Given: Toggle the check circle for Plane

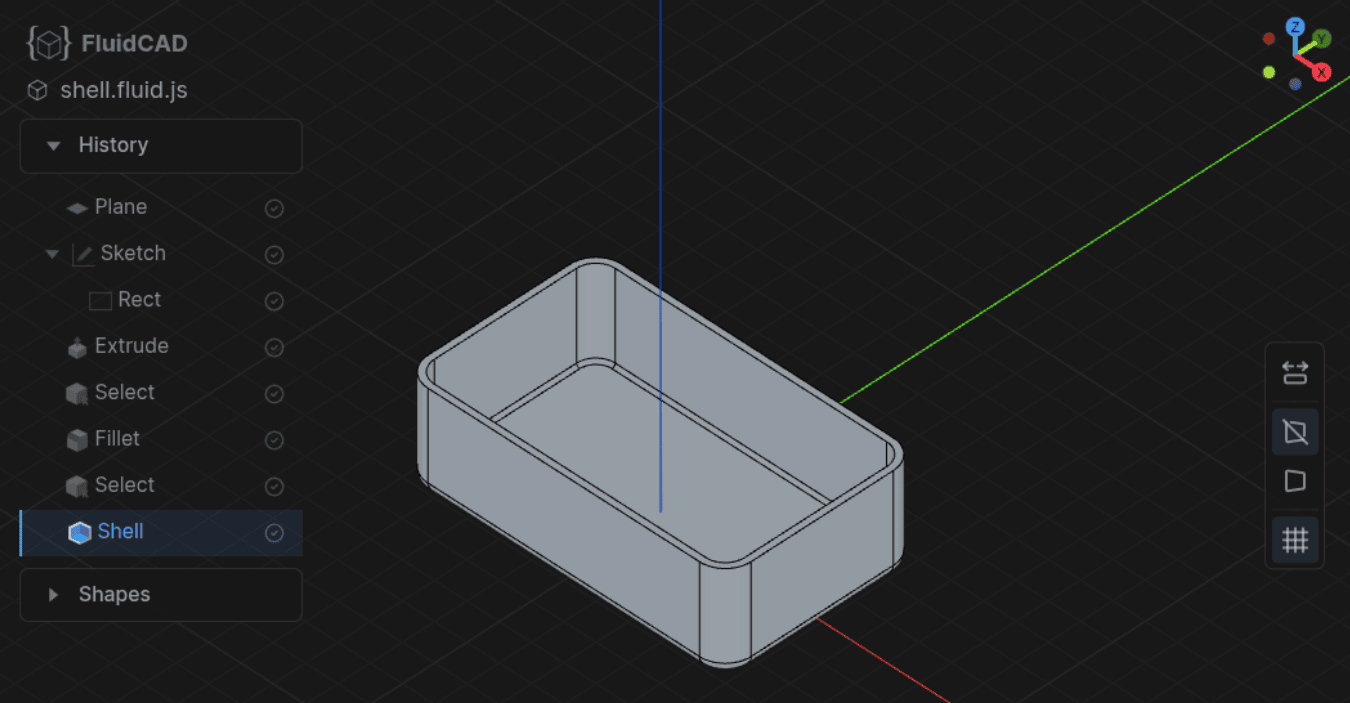Looking at the screenshot, I should (274, 208).
